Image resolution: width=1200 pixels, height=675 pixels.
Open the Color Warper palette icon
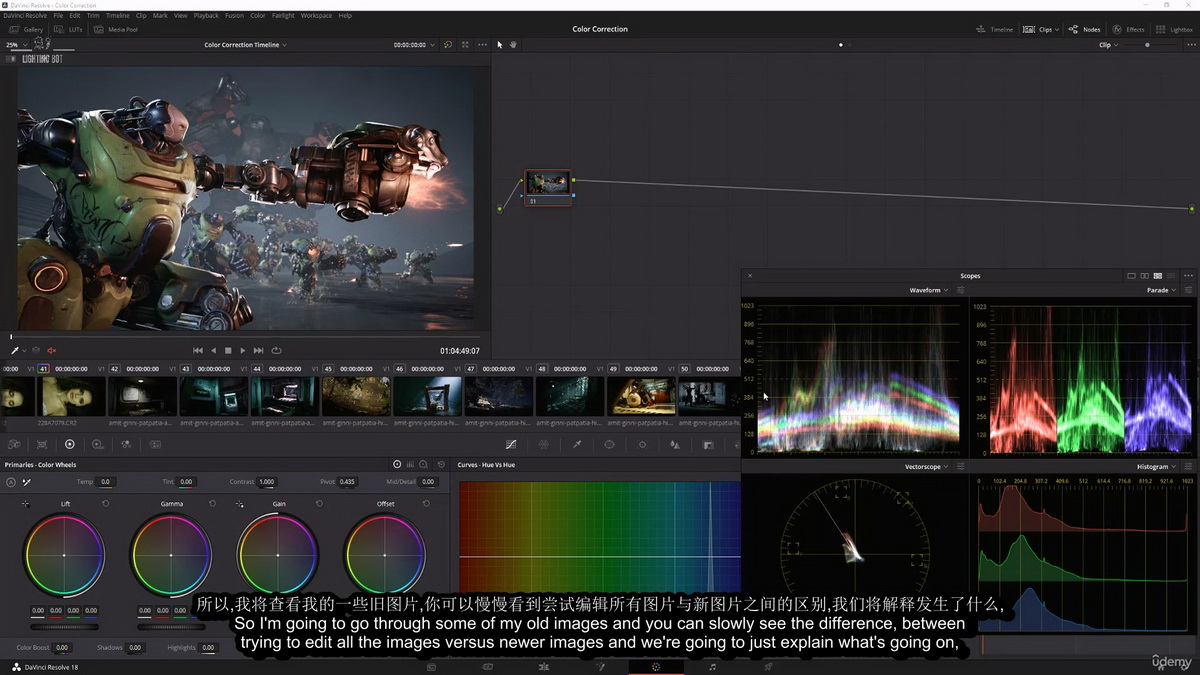tap(544, 444)
